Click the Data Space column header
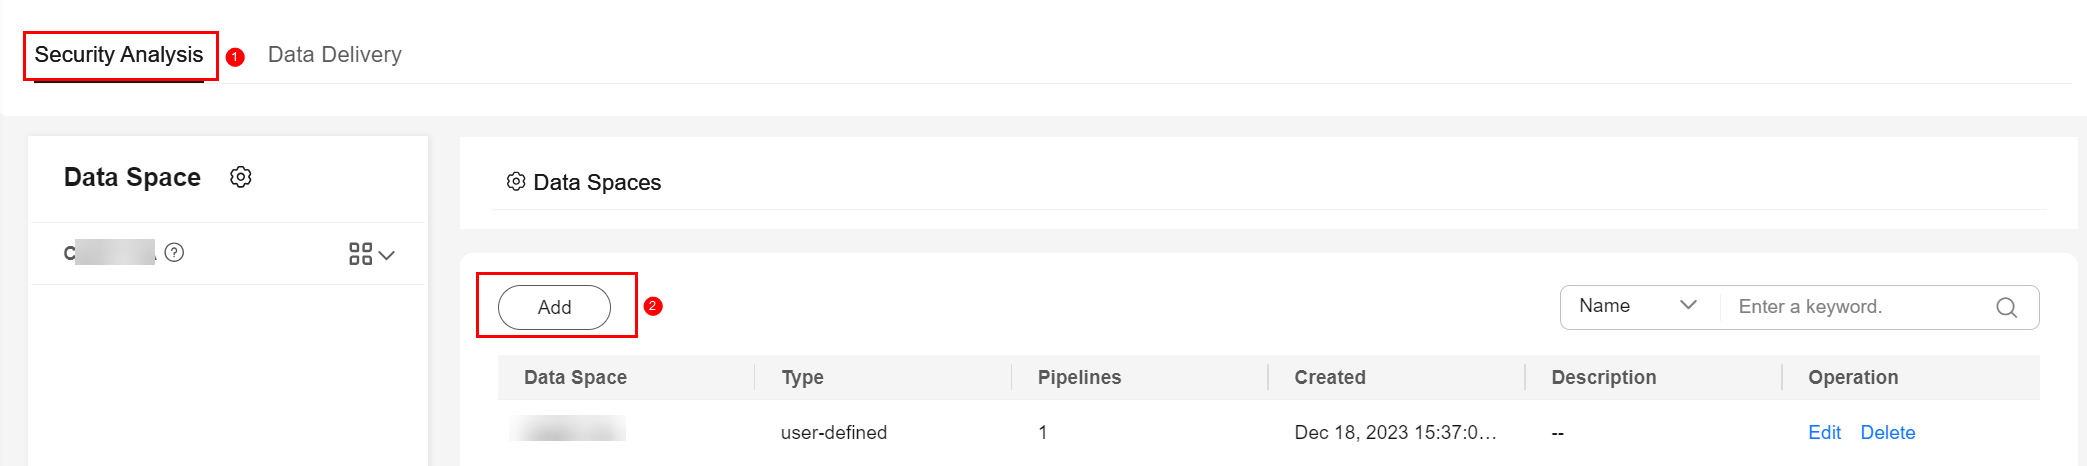Image resolution: width=2087 pixels, height=466 pixels. pyautogui.click(x=575, y=377)
